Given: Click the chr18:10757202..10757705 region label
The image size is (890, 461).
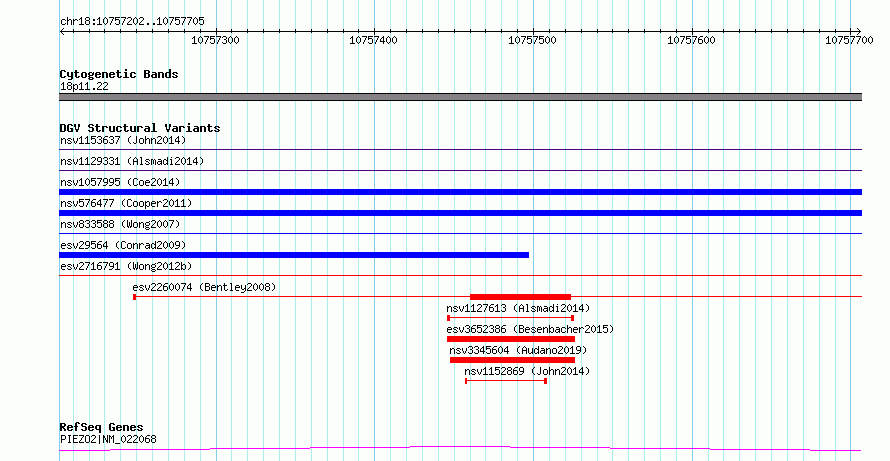Looking at the screenshot, I should 132,22.
